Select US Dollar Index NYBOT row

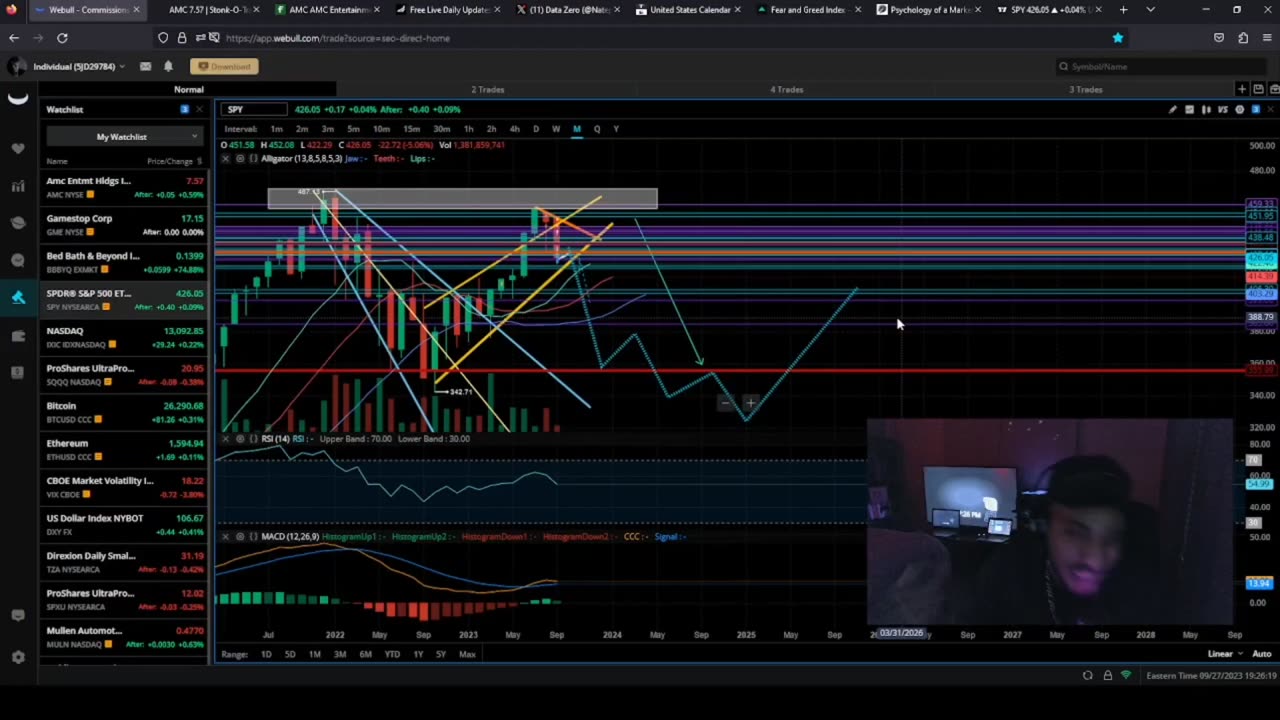[x=125, y=524]
